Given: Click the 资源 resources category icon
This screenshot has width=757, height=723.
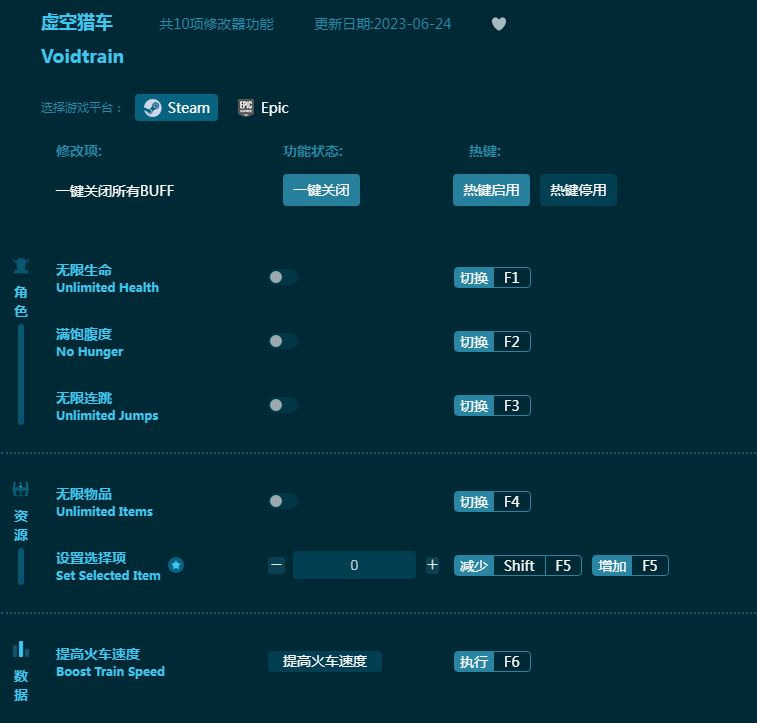Looking at the screenshot, I should click(21, 489).
